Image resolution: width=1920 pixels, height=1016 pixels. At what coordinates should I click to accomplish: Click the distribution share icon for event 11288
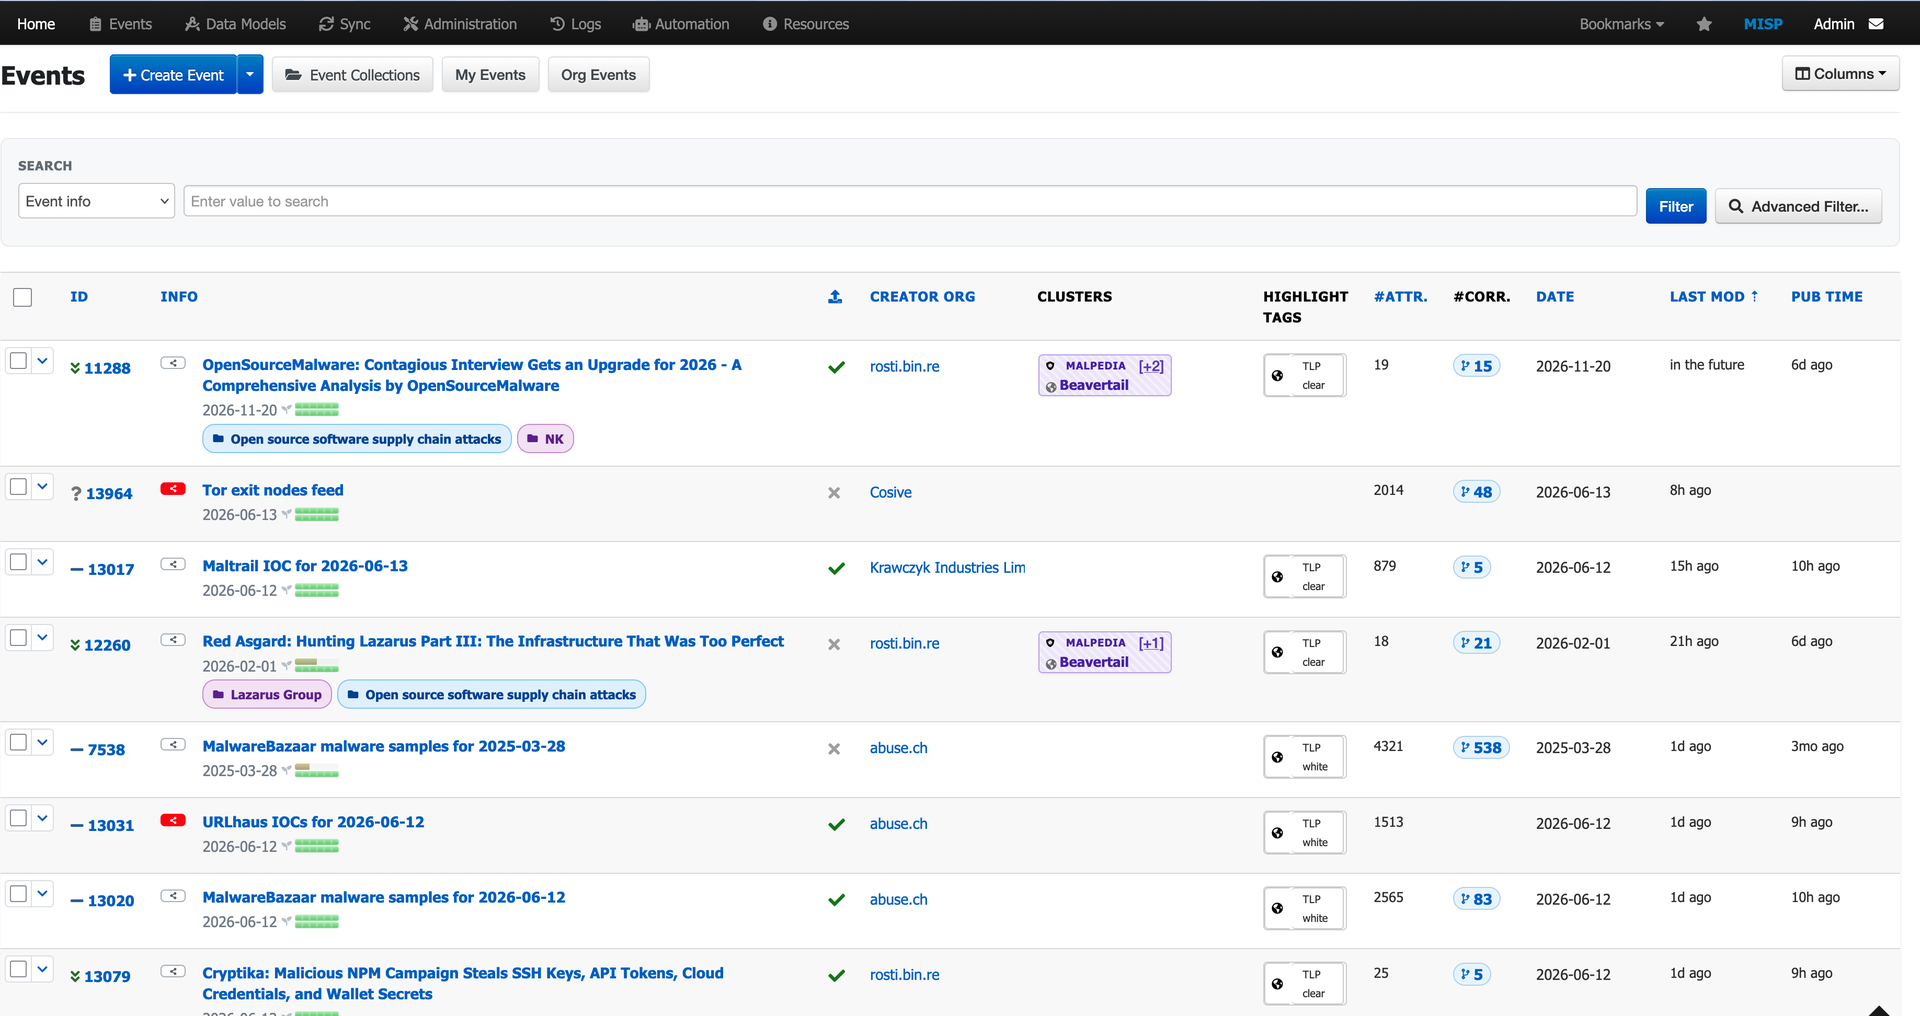[x=173, y=363]
